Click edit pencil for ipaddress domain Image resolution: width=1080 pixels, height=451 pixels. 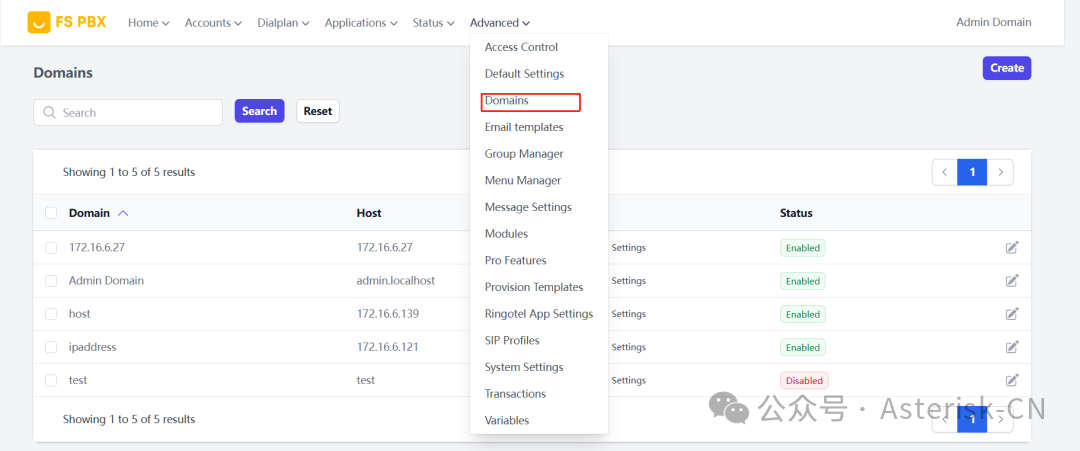coord(1012,347)
